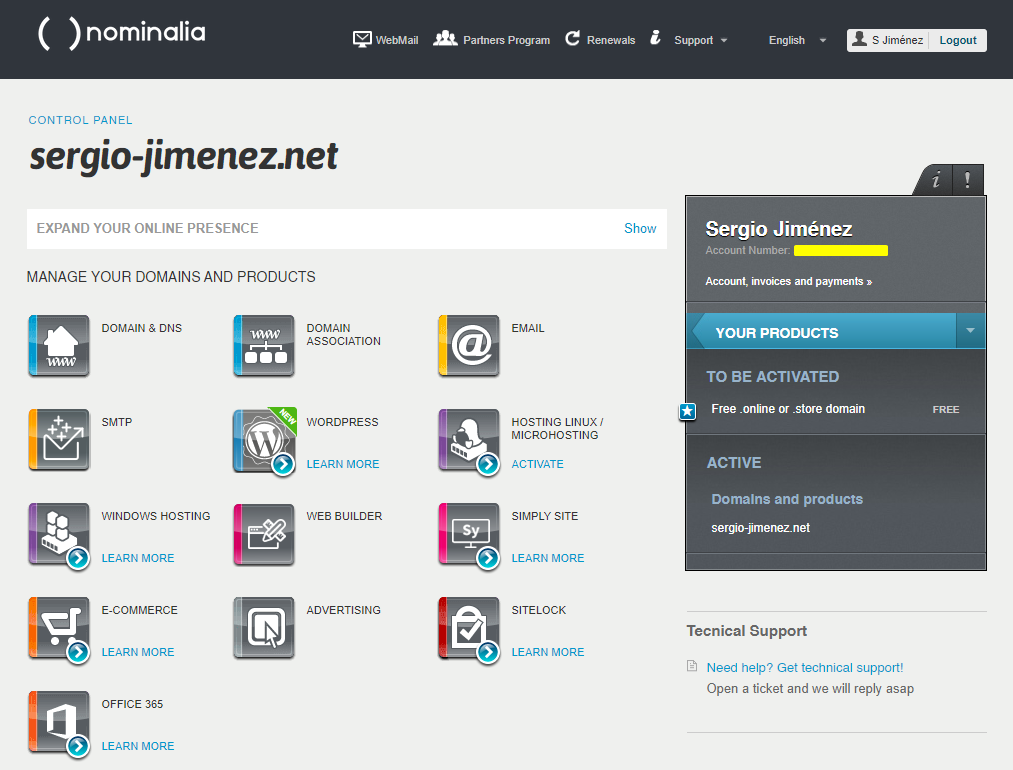Image resolution: width=1013 pixels, height=770 pixels.
Task: Open the exclamation alerts tab icon
Action: coord(967,180)
